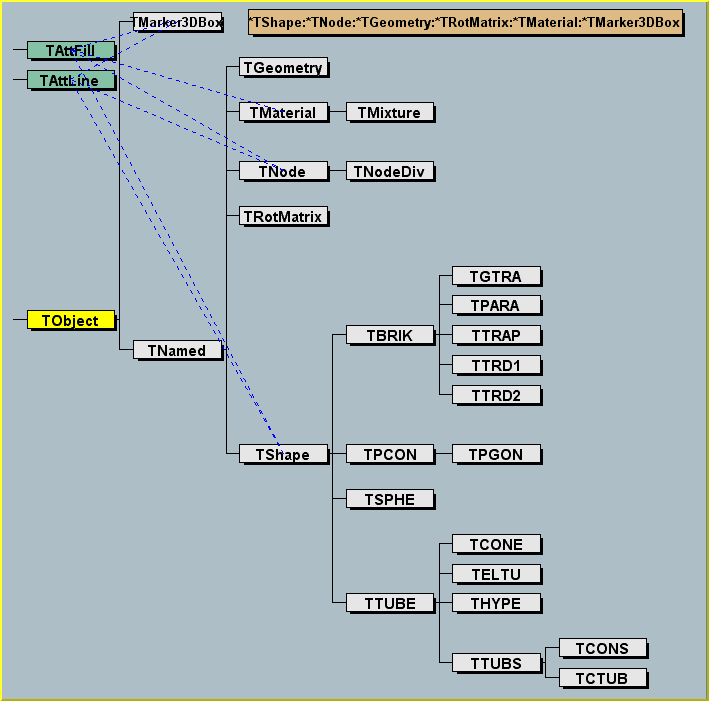709x701 pixels.
Task: Select the TTUBE class node
Action: (x=390, y=602)
